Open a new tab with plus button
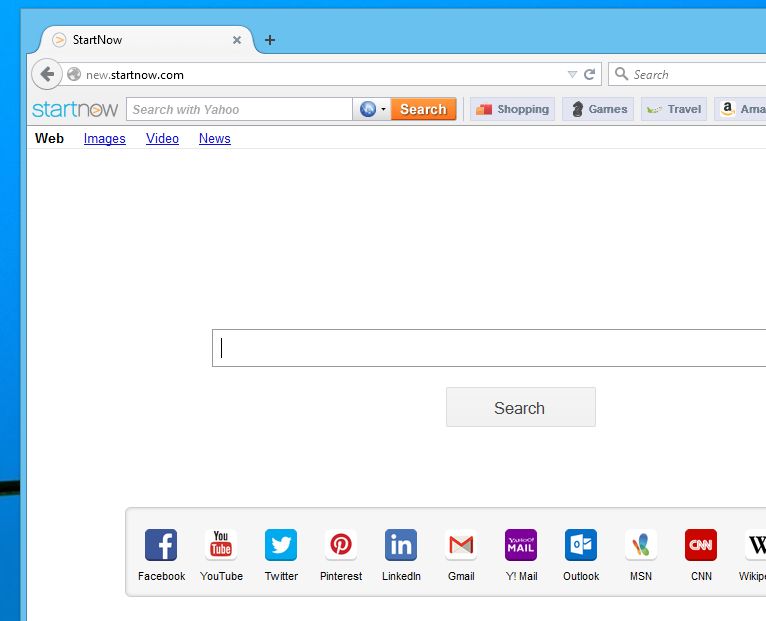The height and width of the screenshot is (621, 766). coord(270,40)
